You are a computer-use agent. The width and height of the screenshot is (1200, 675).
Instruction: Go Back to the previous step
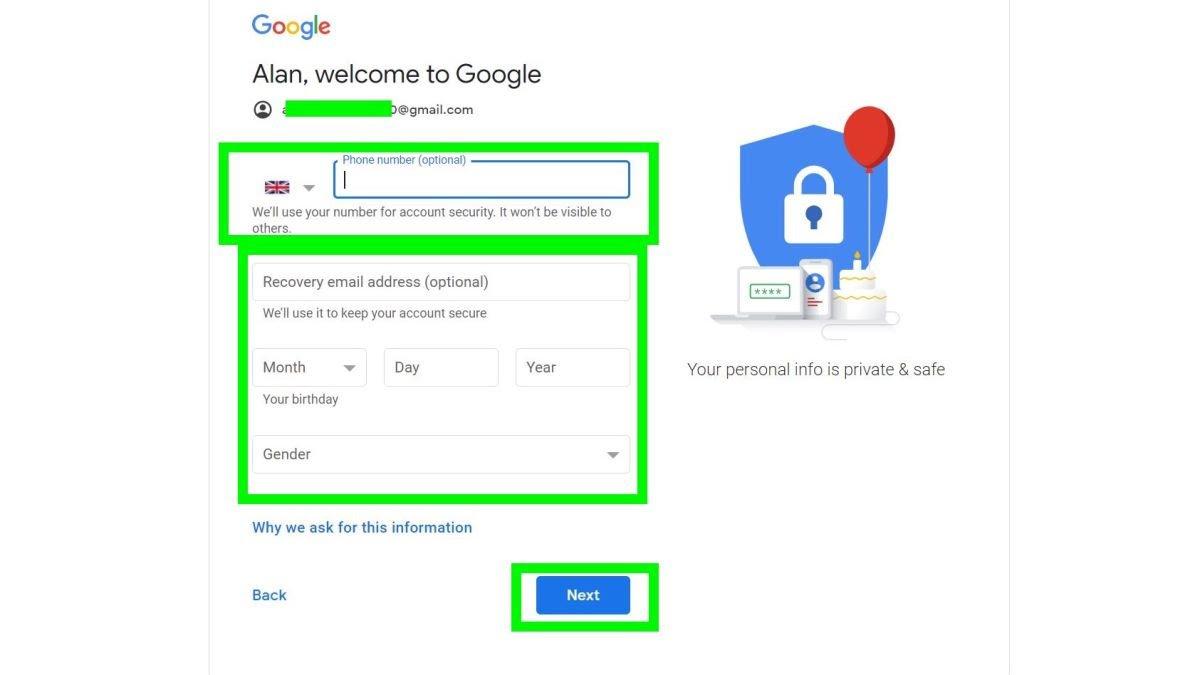coord(269,595)
